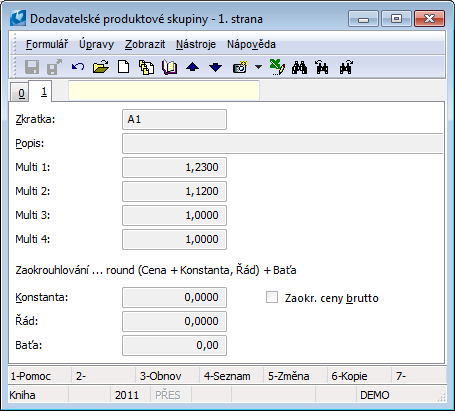Click the yellow field beside the tabs
455x411 pixels.
[164, 90]
